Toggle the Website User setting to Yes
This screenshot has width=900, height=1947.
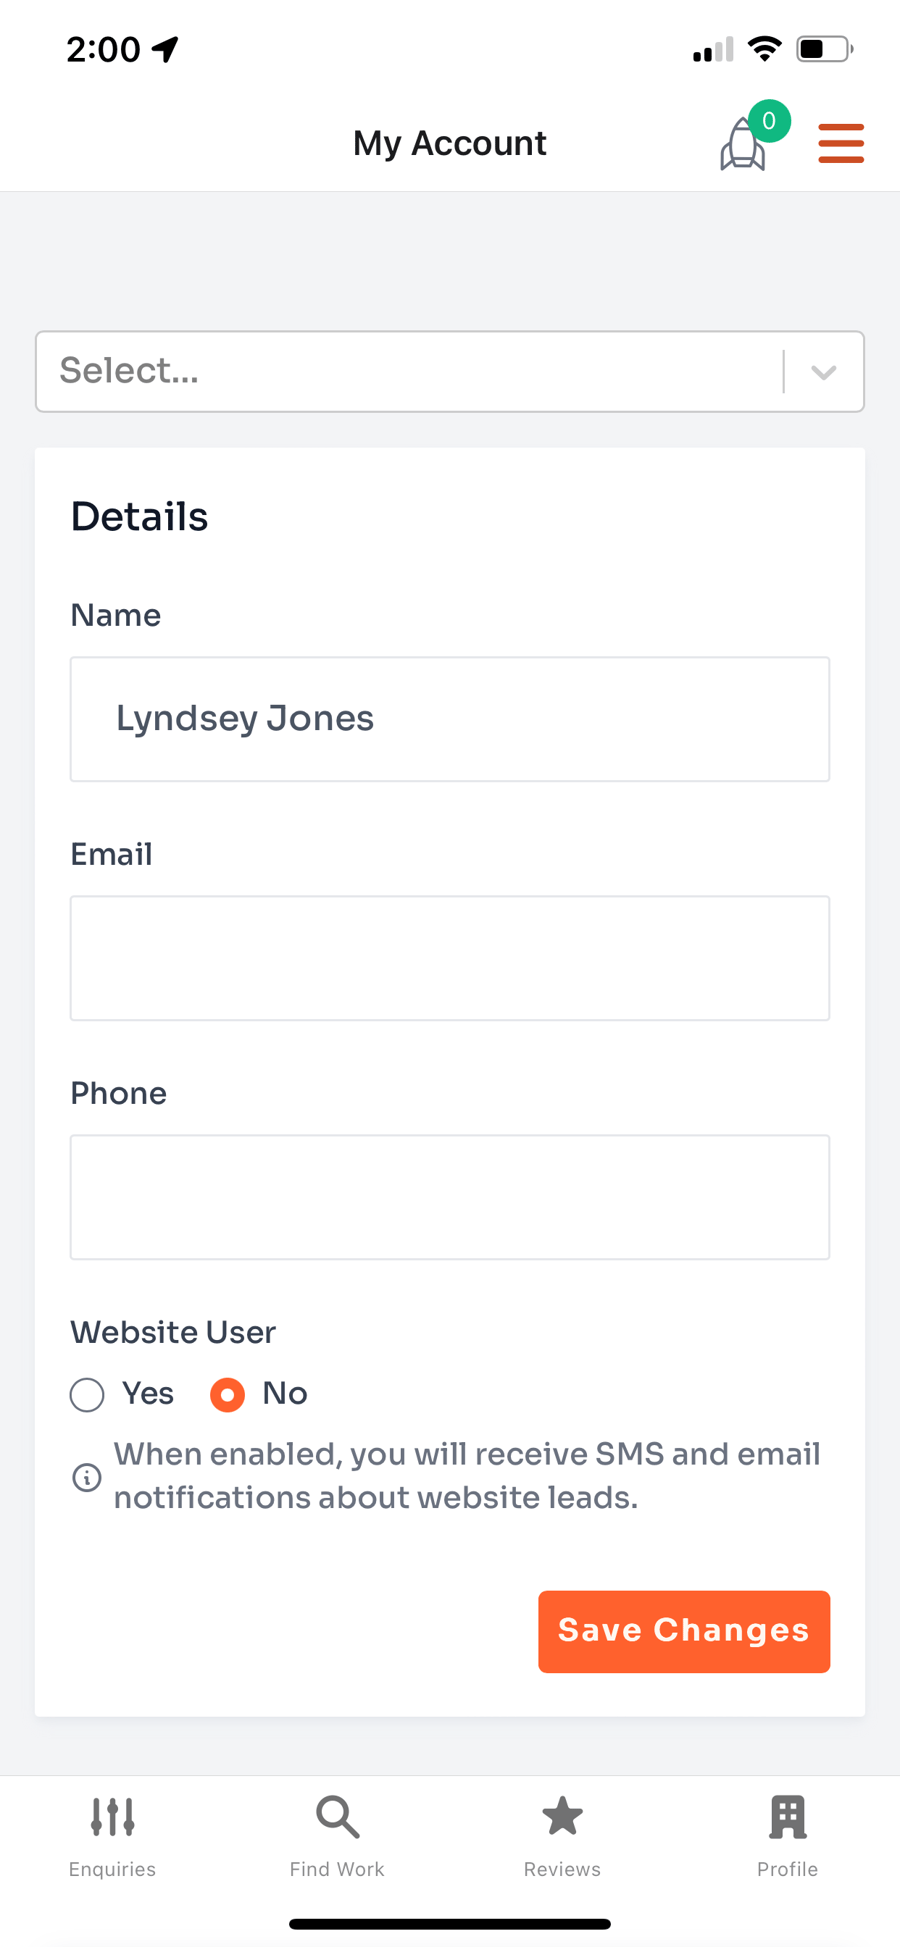point(87,1394)
